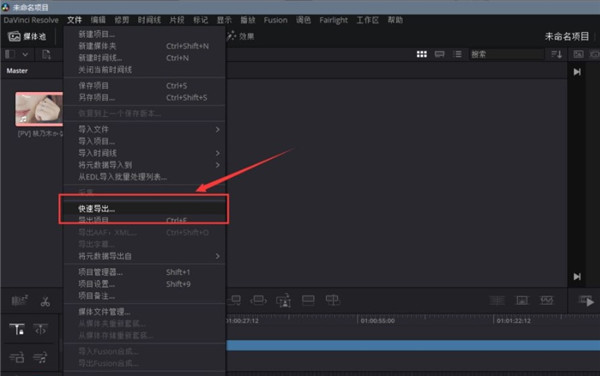Click 从EDL导入批量处理列表... item
The width and height of the screenshot is (600, 376).
[145, 177]
